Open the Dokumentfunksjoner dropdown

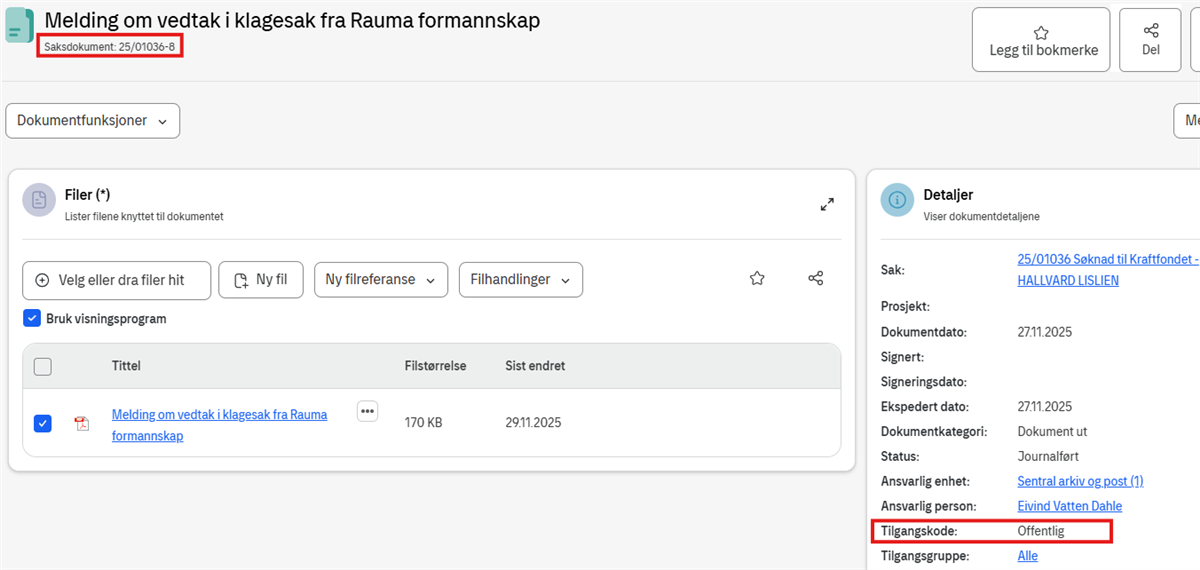pos(92,121)
